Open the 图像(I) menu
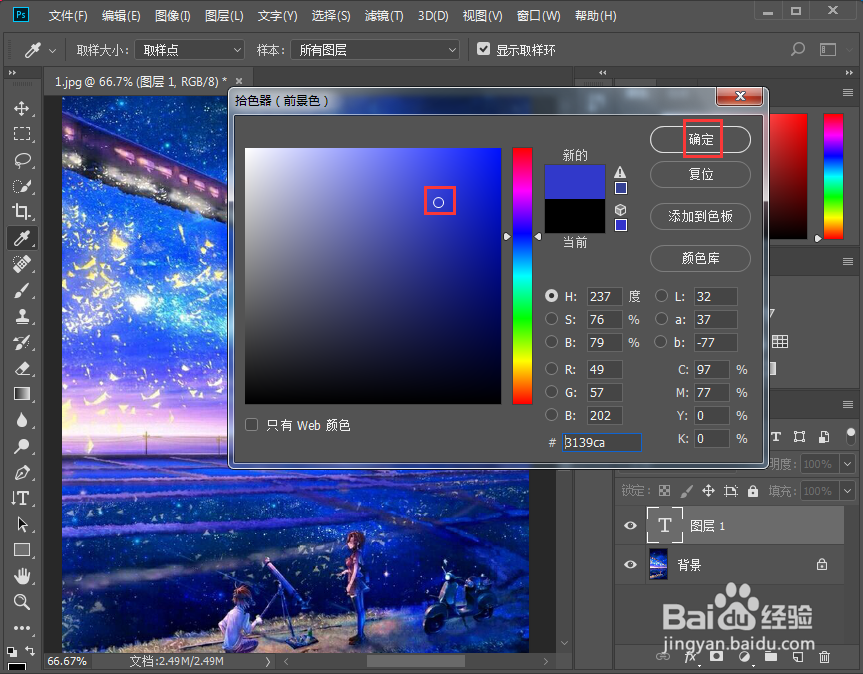This screenshot has width=863, height=674. click(173, 16)
